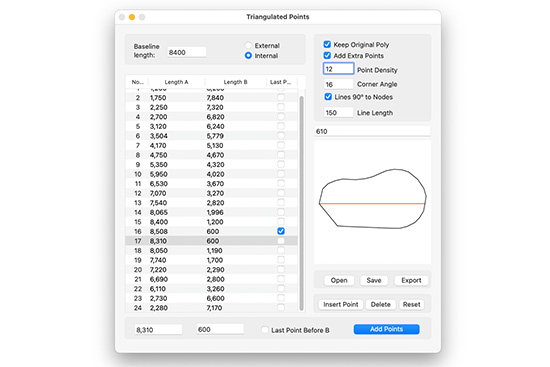This screenshot has height=367, width=550.
Task: Click the Length B entry field showing 600
Action: [x=220, y=329]
